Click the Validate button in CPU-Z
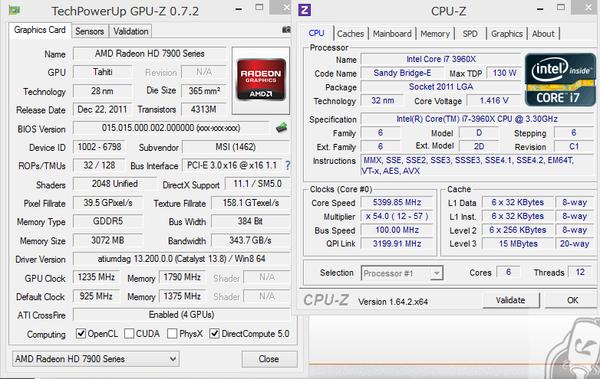Viewport: 600px width, 379px height. 510,300
